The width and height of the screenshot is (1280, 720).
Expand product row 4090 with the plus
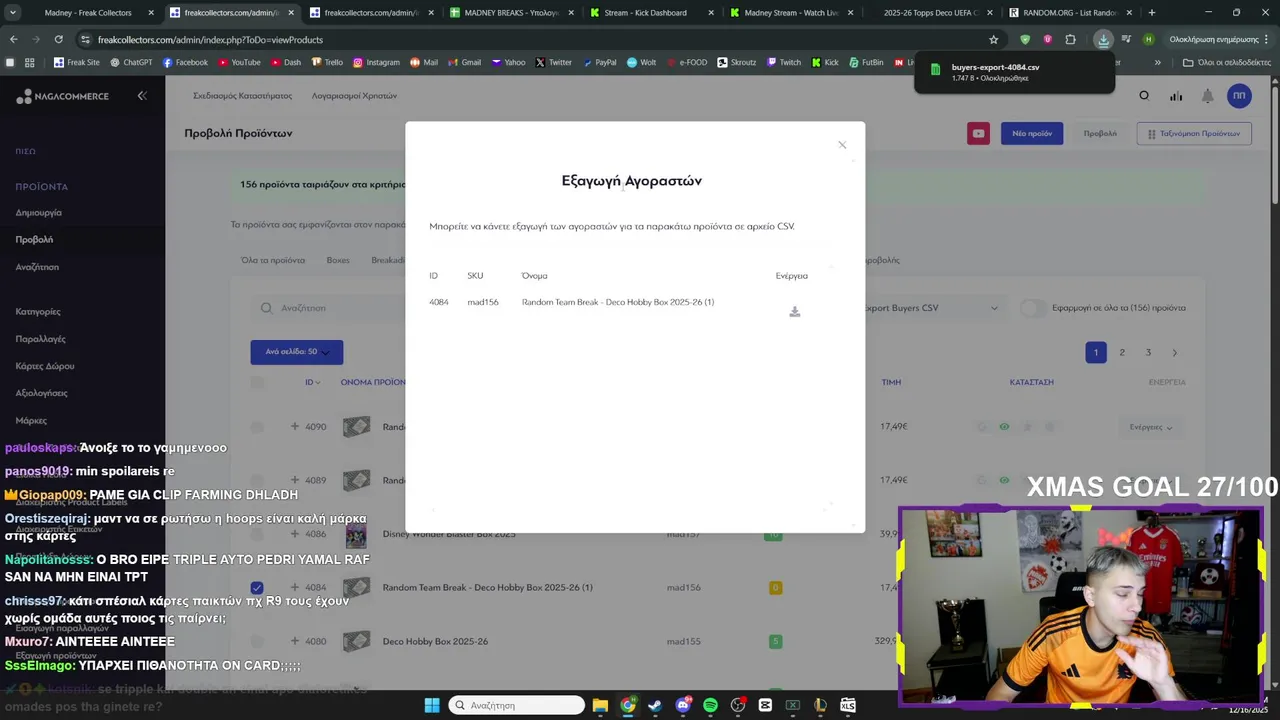pos(294,426)
